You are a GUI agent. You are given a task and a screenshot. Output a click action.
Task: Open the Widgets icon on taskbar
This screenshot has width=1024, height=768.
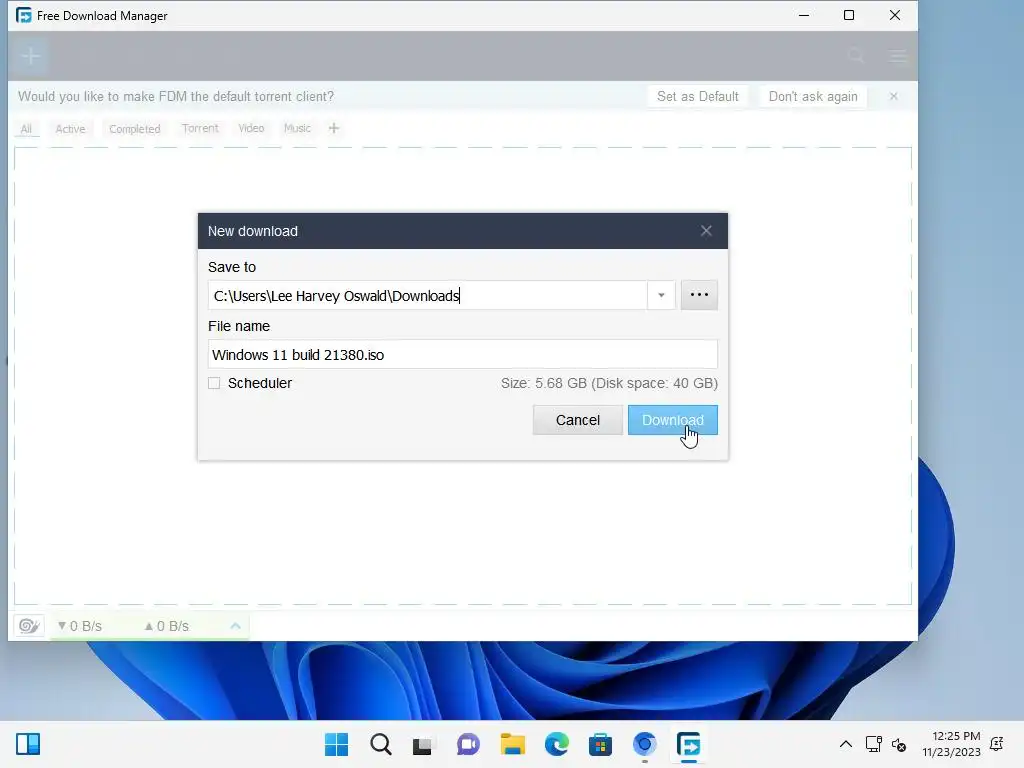28,744
